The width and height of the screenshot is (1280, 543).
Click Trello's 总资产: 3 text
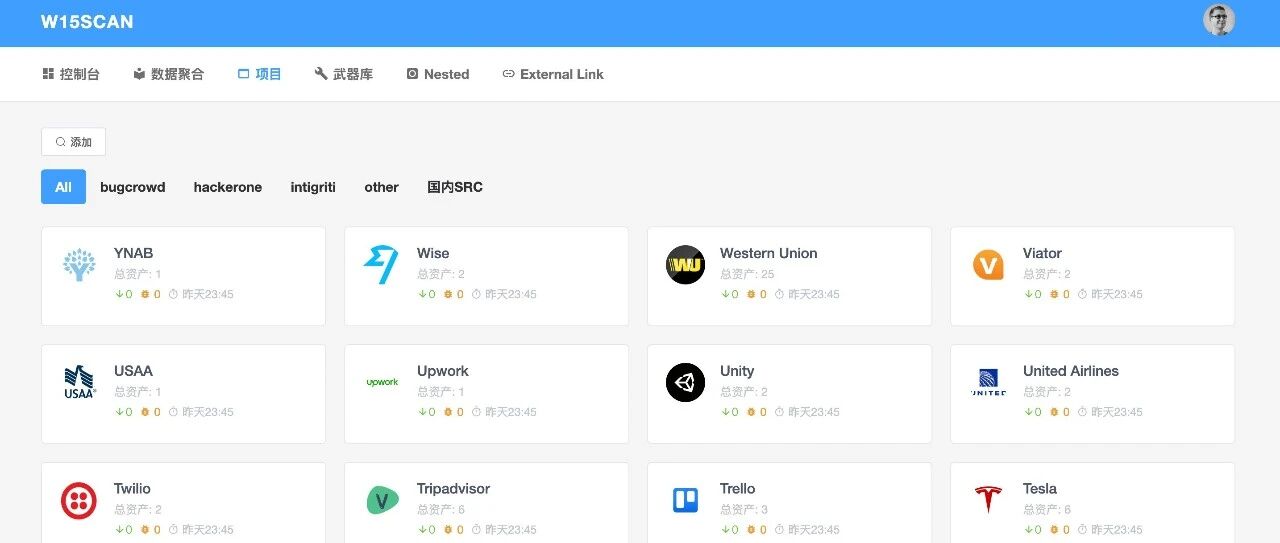pos(744,510)
